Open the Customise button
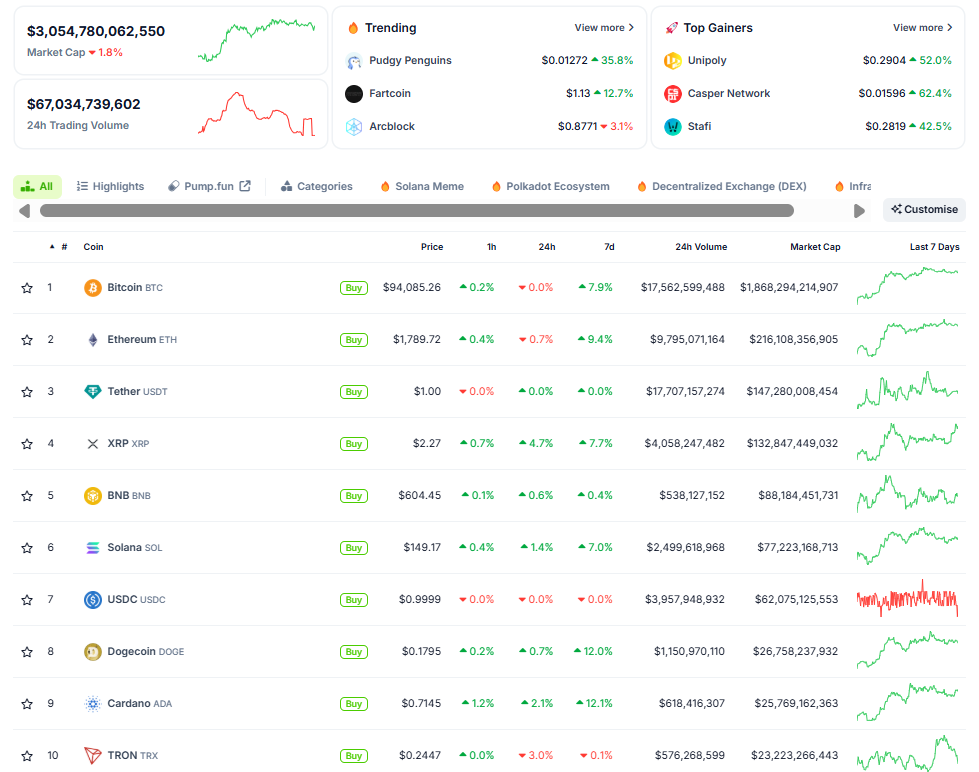The width and height of the screenshot is (979, 772). (x=924, y=210)
